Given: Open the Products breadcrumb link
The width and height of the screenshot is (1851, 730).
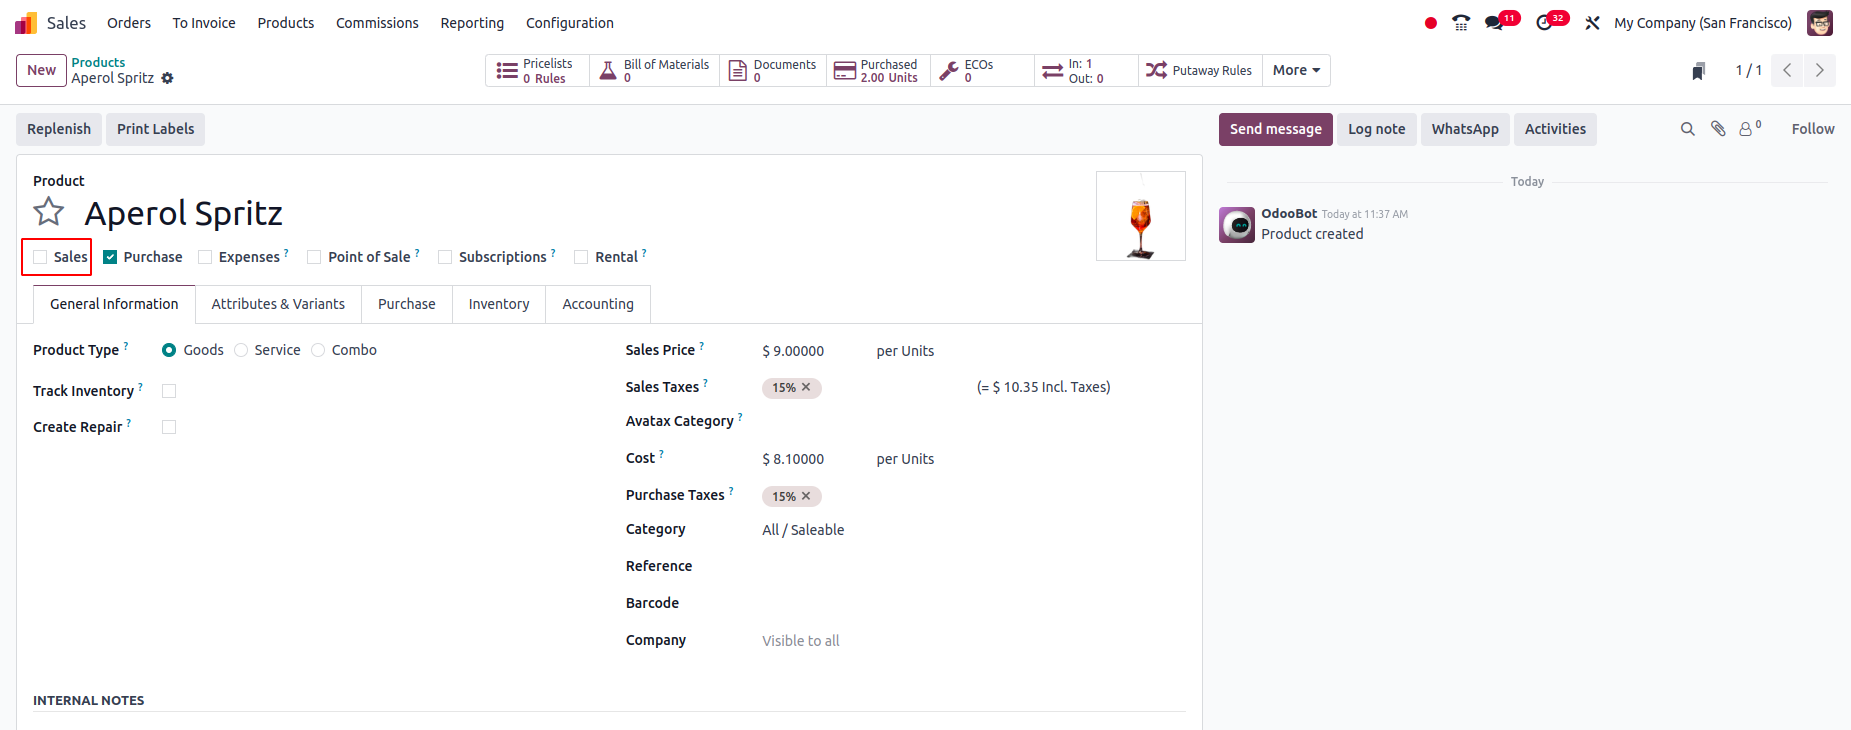Looking at the screenshot, I should tap(98, 62).
